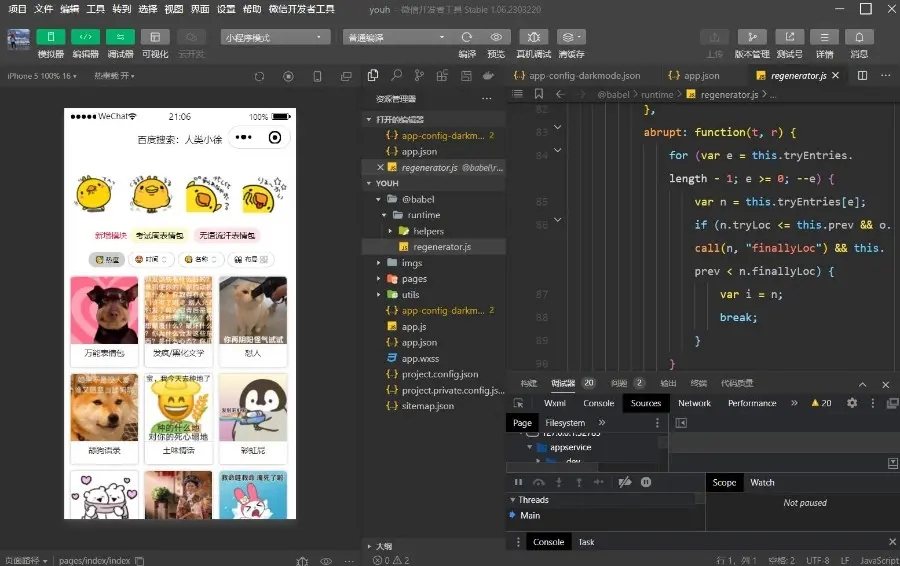Close regenerator.js in open editors list
The image size is (900, 566).
380,168
